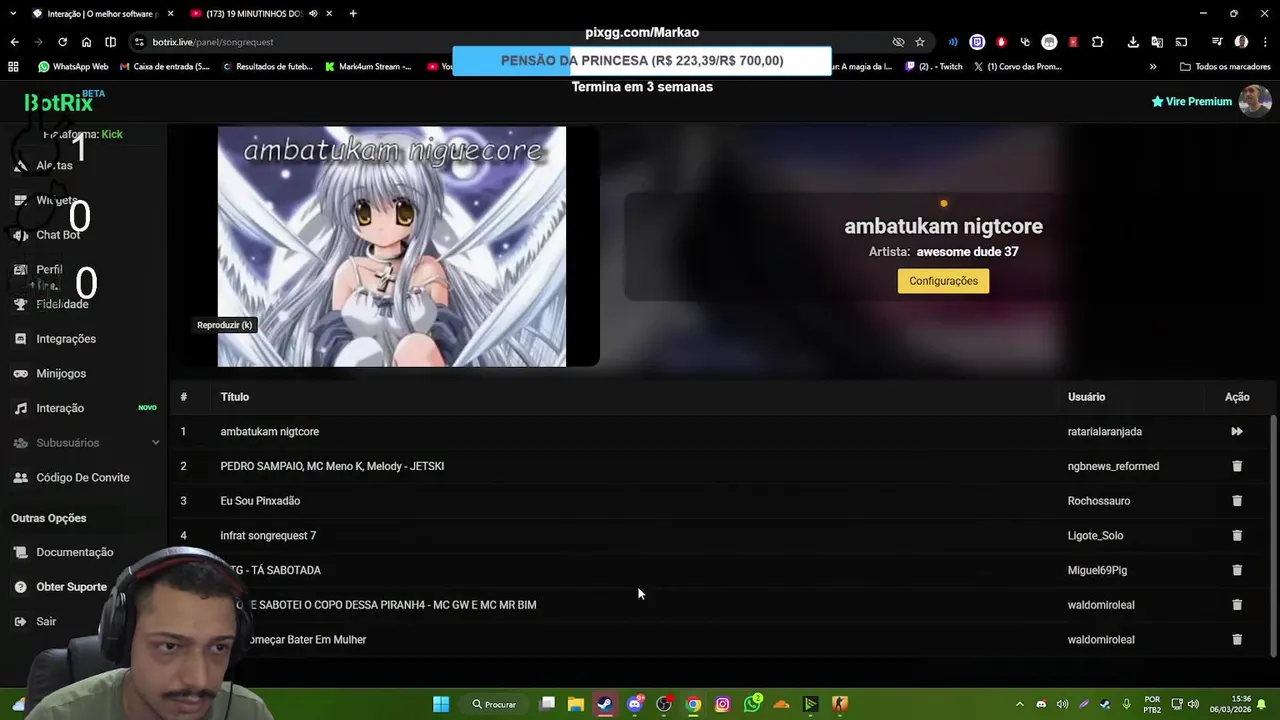Viewport: 1280px width, 720px height.
Task: Select user Ligote_Solo in the queue
Action: [1096, 536]
